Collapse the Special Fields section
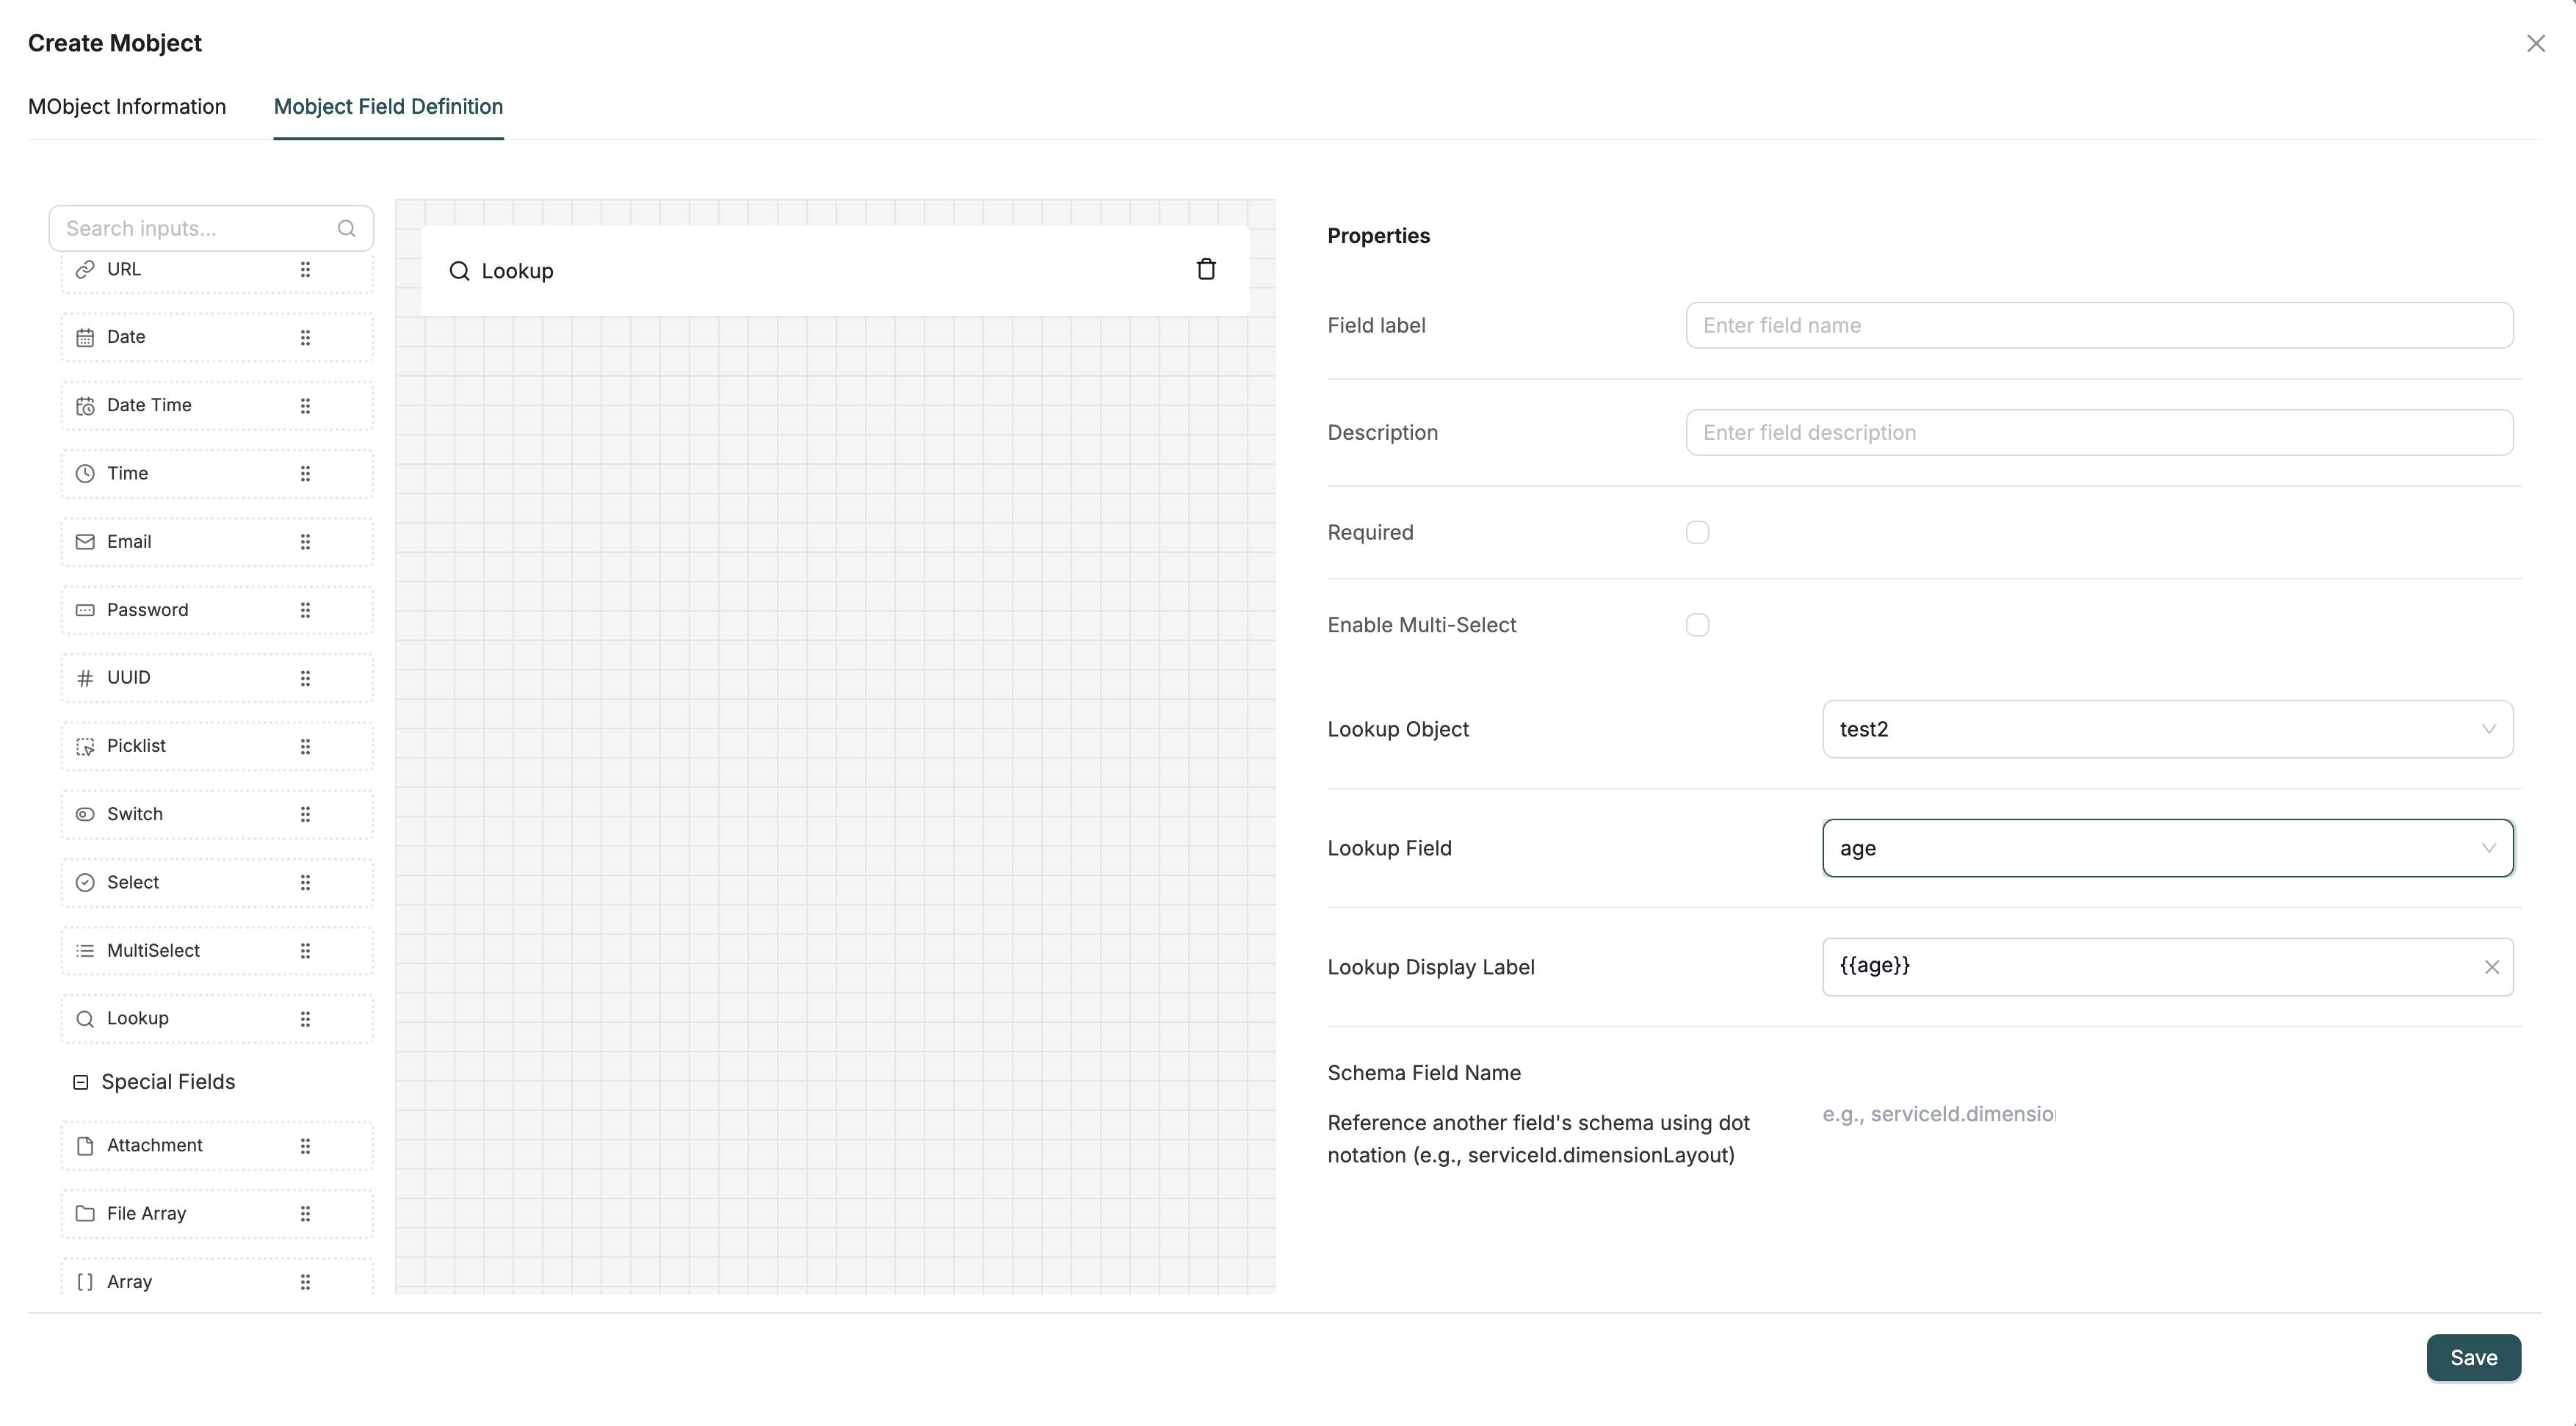The height and width of the screenshot is (1426, 2576). tap(80, 1082)
